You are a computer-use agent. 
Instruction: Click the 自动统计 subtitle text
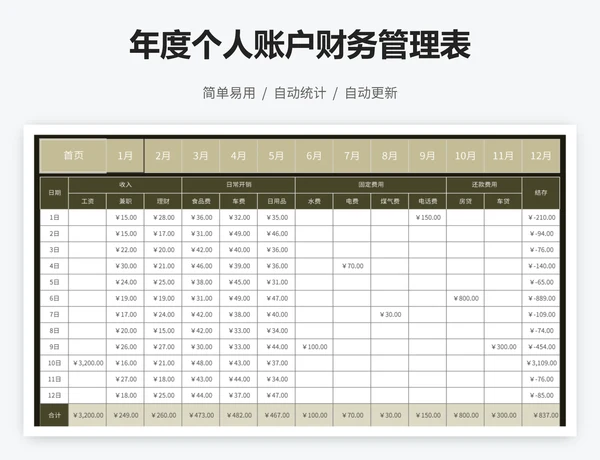pyautogui.click(x=300, y=93)
